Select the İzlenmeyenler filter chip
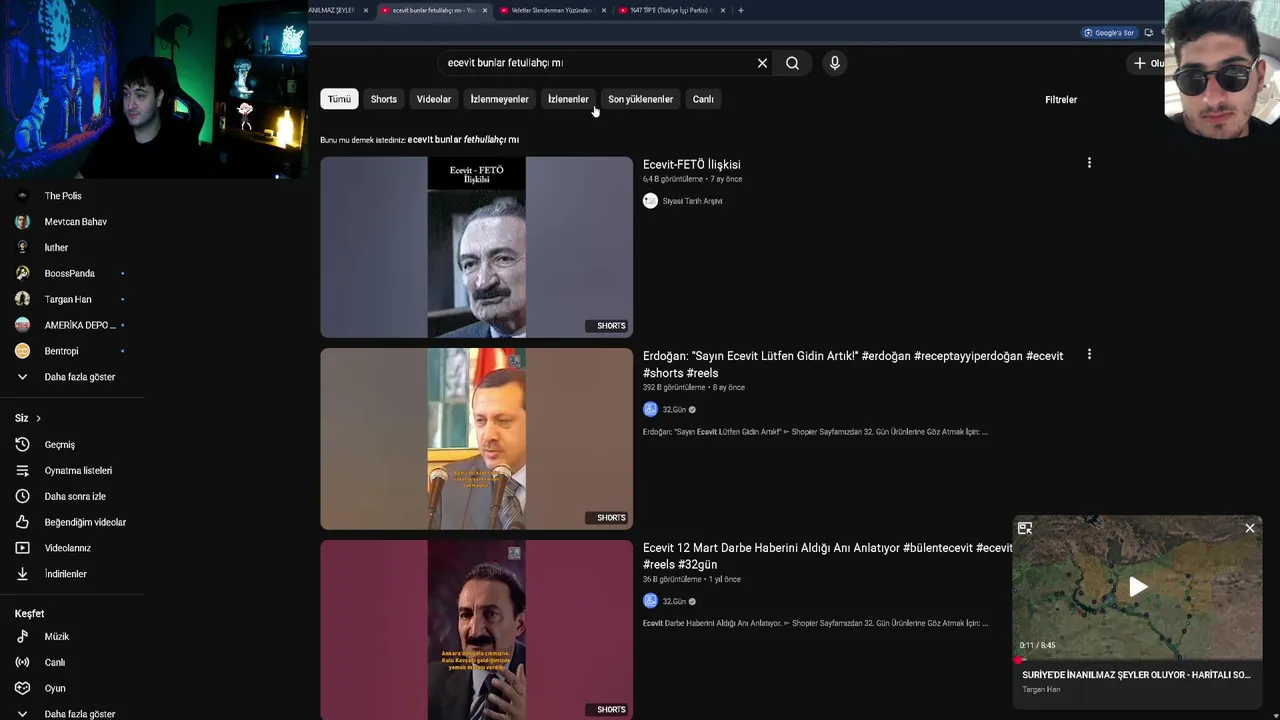 coord(499,99)
